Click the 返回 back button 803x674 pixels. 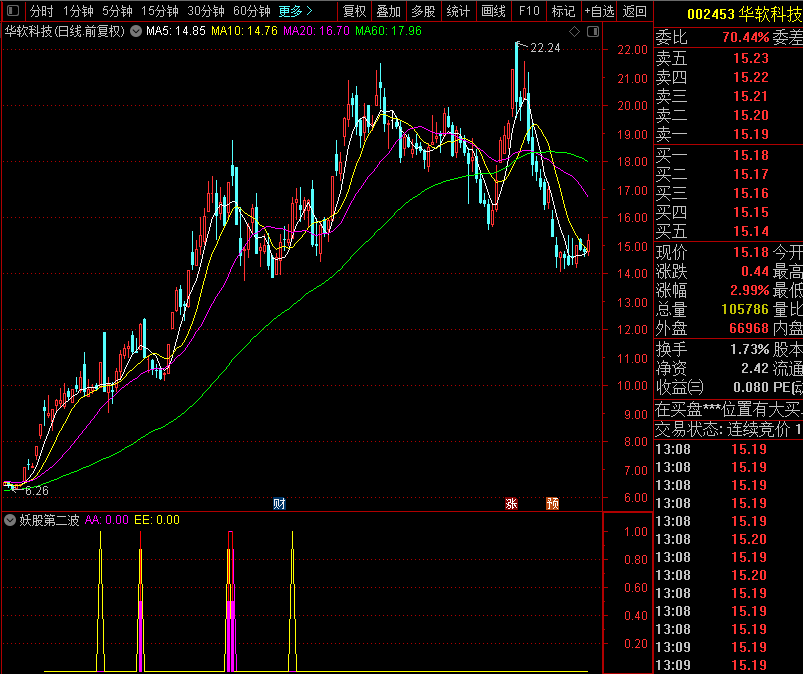(x=635, y=12)
